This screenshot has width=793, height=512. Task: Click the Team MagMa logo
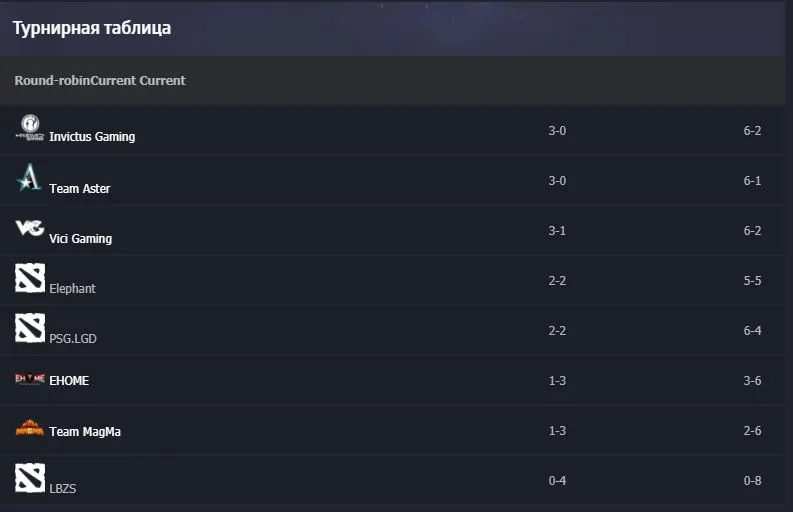pyautogui.click(x=30, y=428)
